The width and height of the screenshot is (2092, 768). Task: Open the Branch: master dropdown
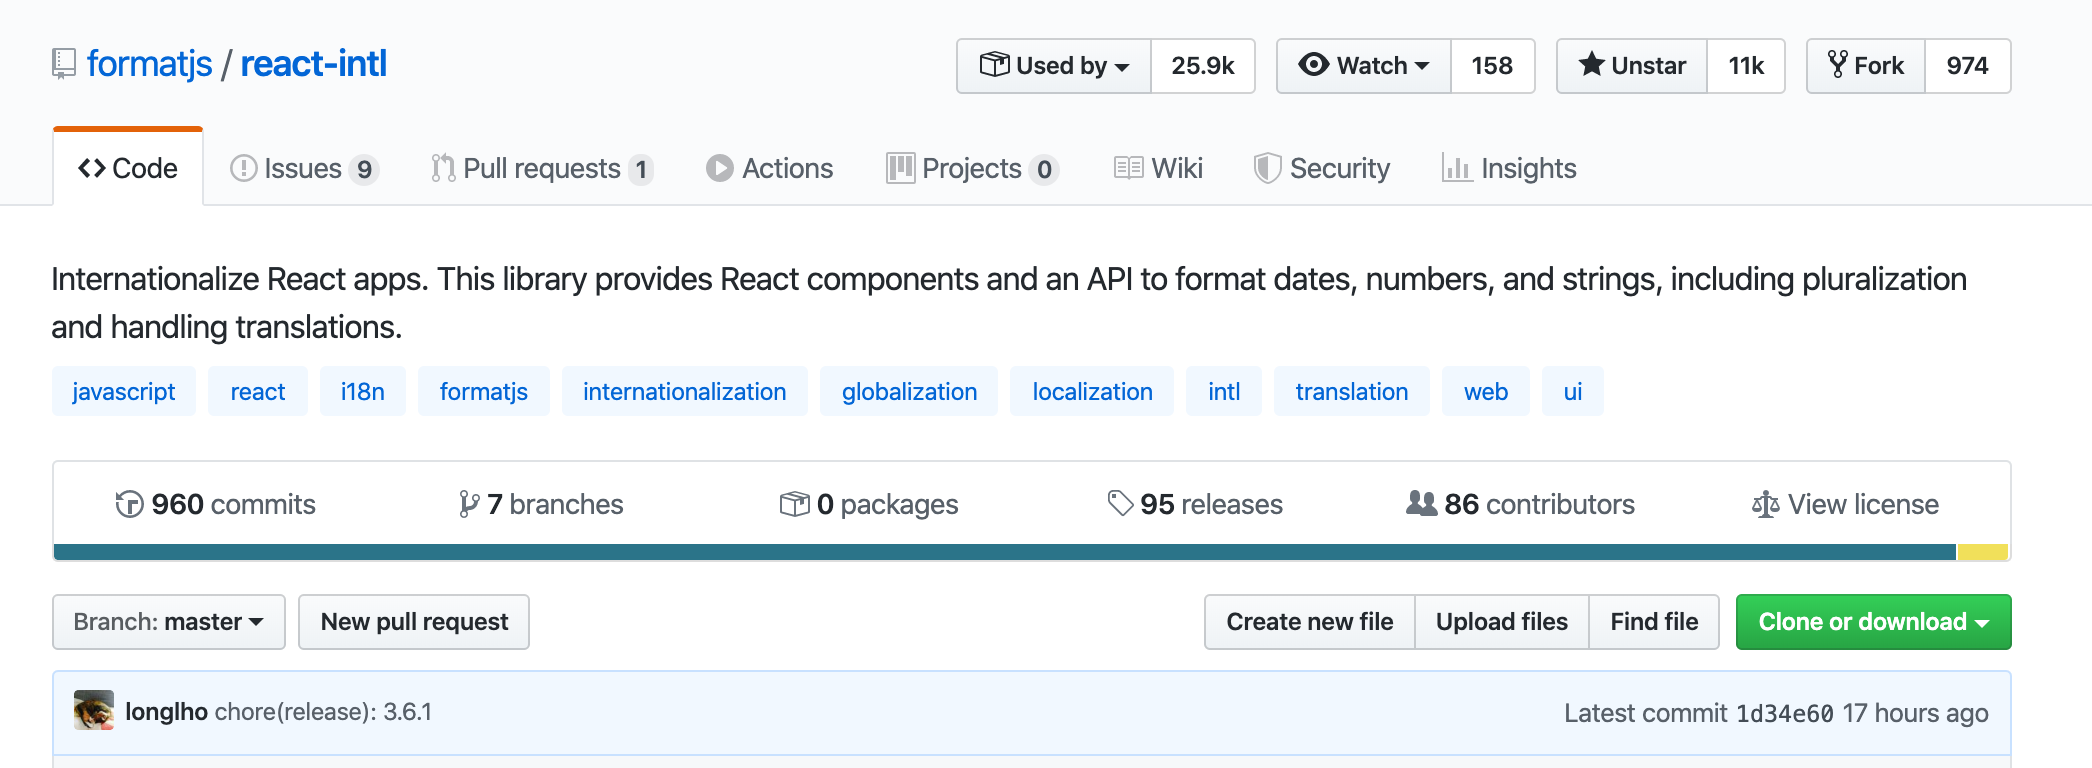tap(169, 622)
